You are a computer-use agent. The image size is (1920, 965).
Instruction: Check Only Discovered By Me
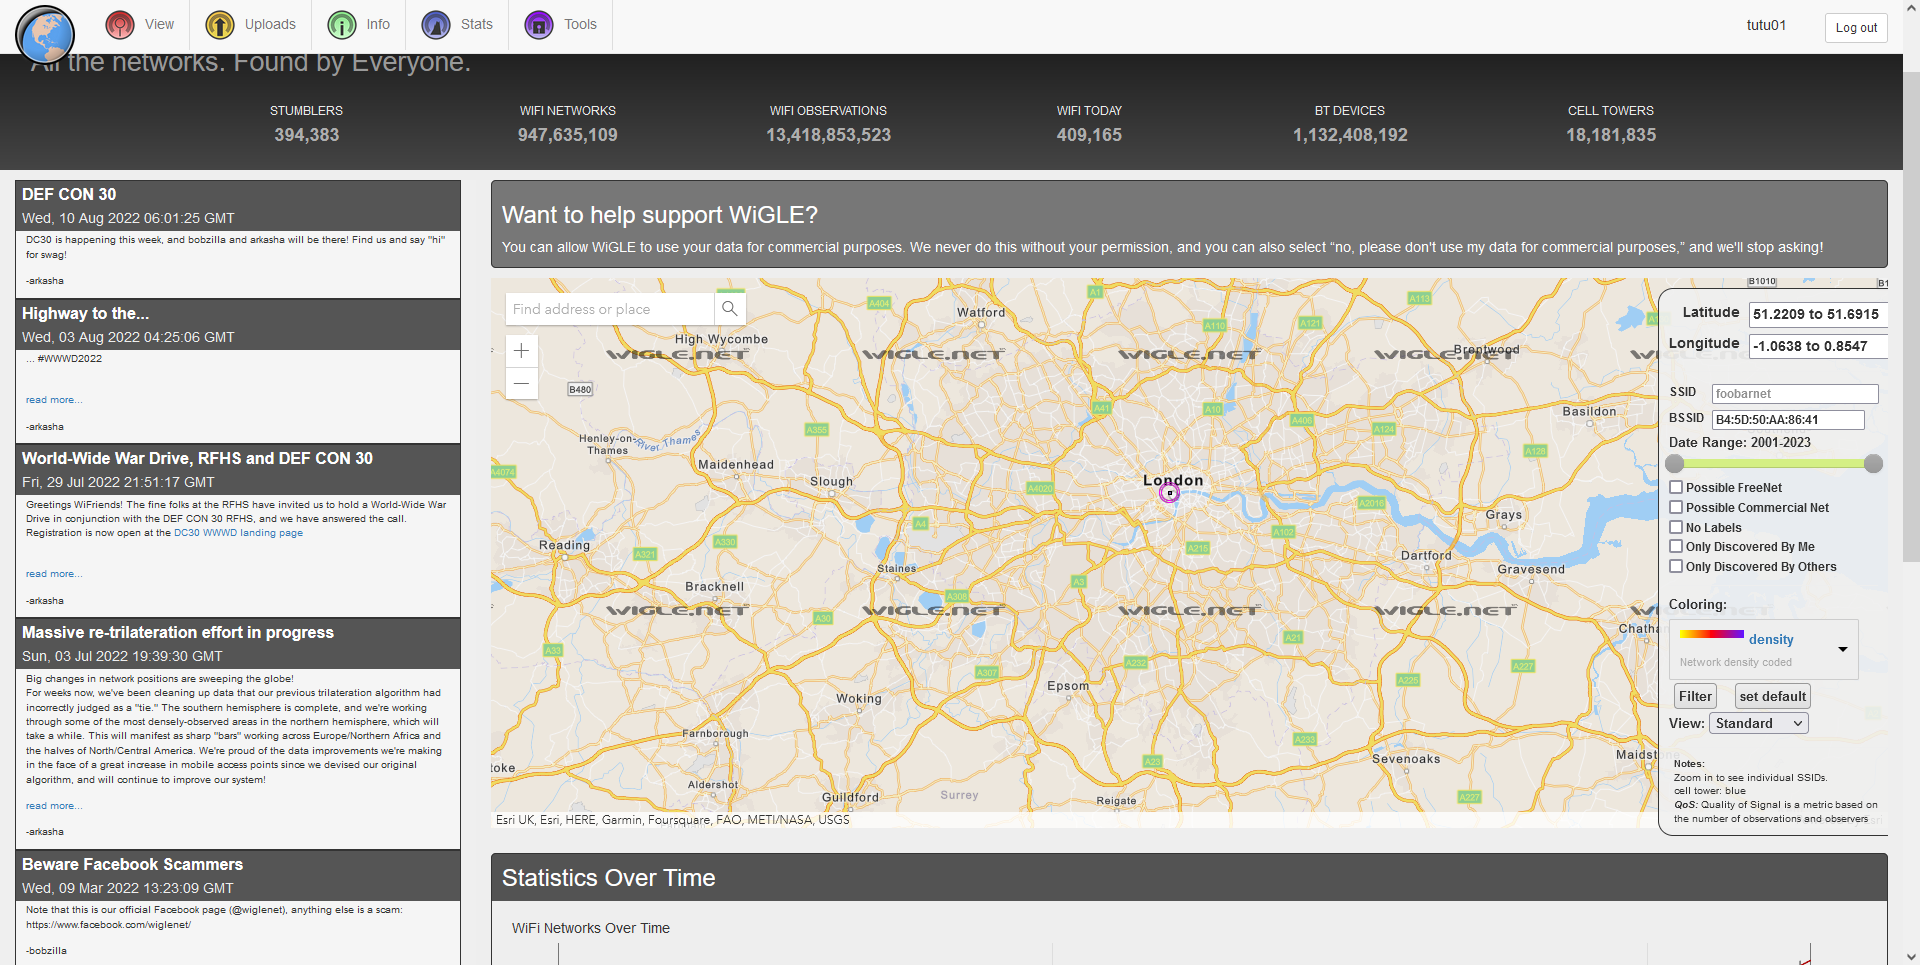[1676, 546]
